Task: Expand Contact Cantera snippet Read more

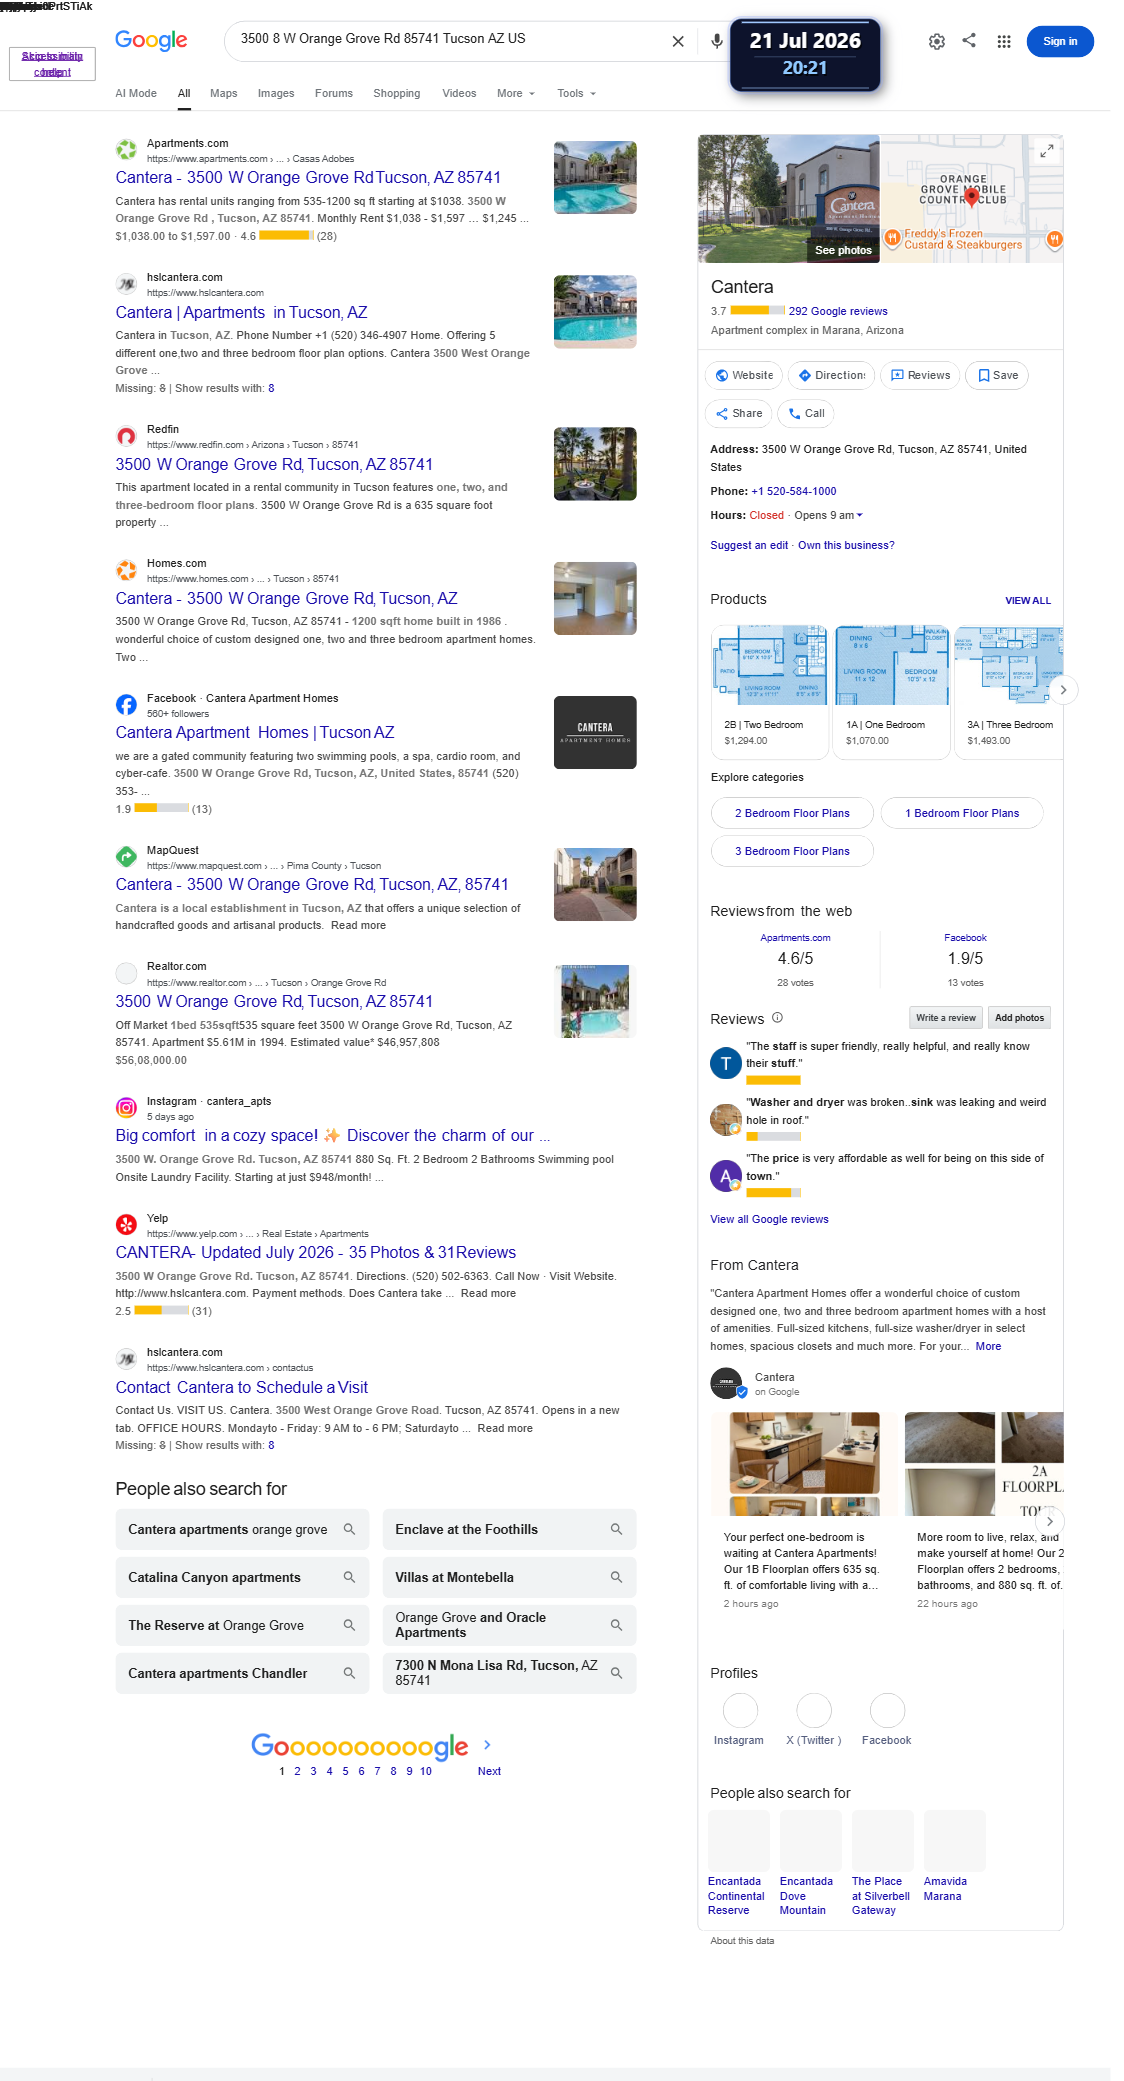Action: pos(505,1428)
